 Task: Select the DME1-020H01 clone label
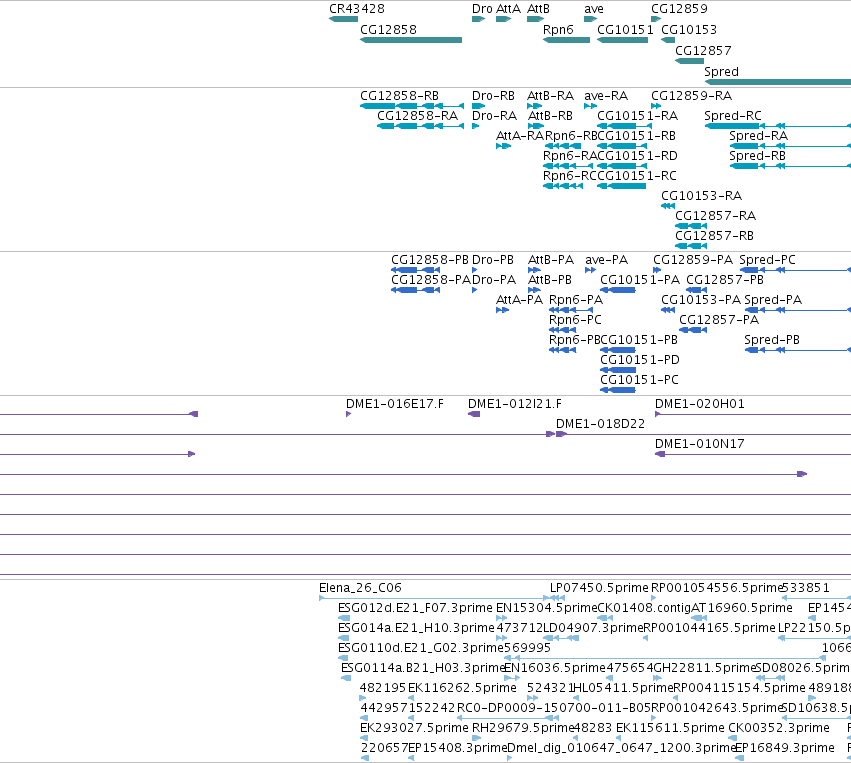700,404
